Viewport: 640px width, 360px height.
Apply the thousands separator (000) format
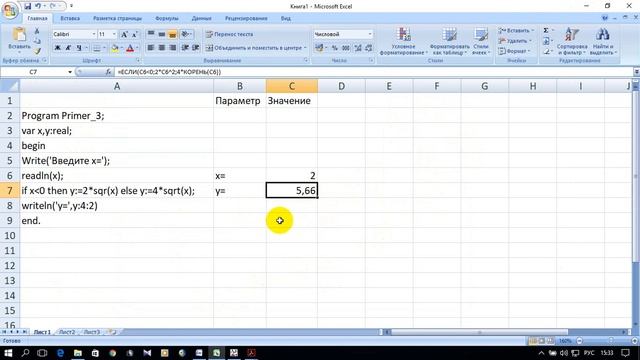coord(346,48)
